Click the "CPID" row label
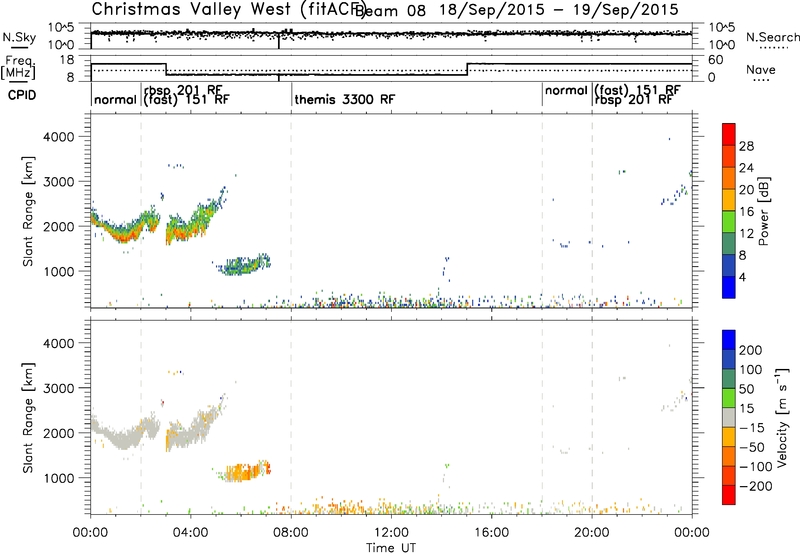The height and width of the screenshot is (554, 800). click(22, 95)
